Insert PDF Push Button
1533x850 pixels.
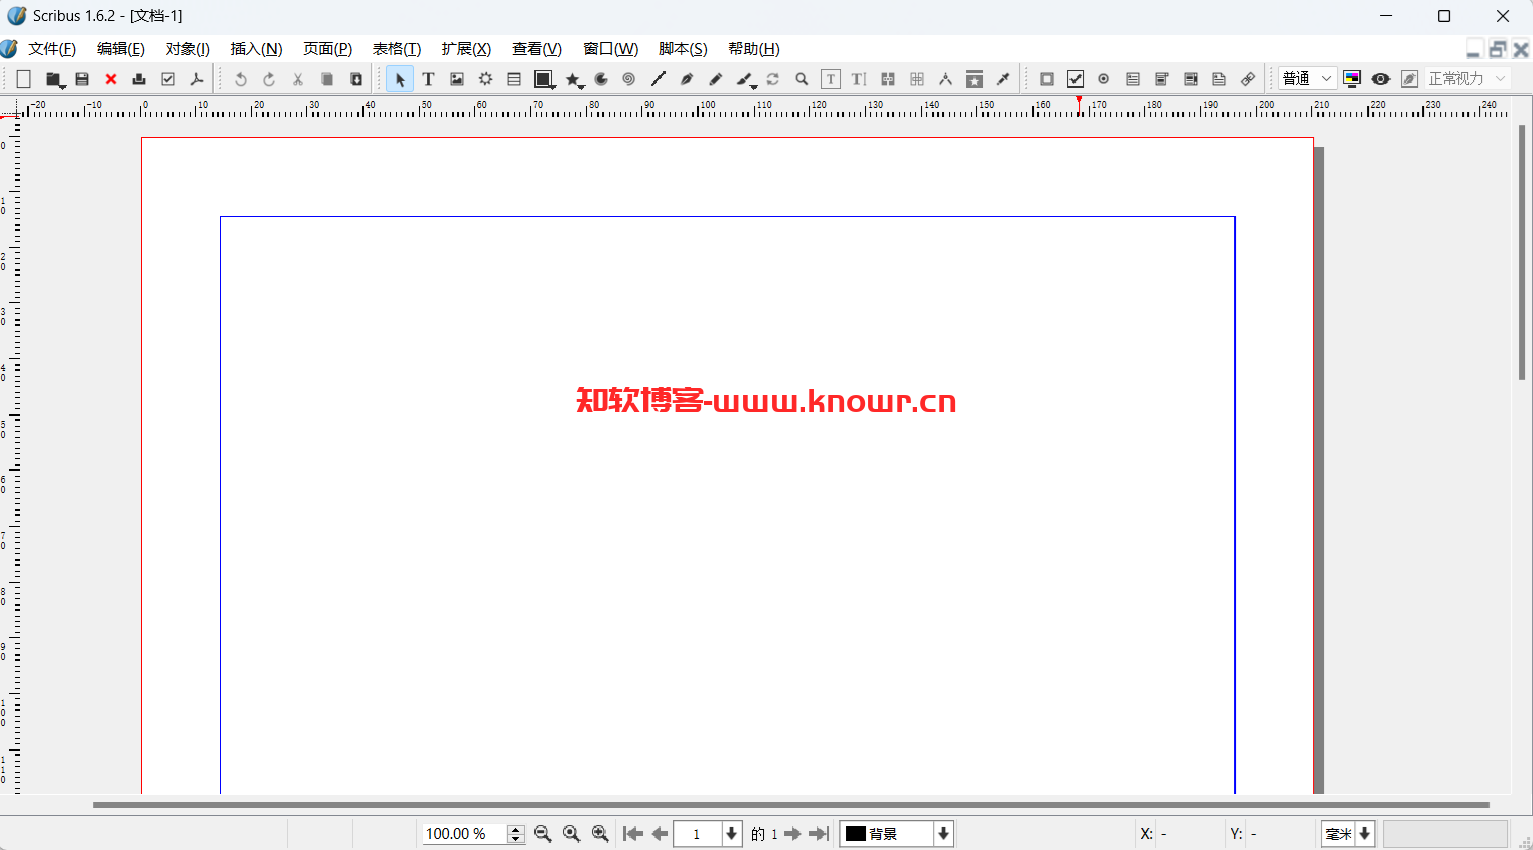pos(1047,79)
